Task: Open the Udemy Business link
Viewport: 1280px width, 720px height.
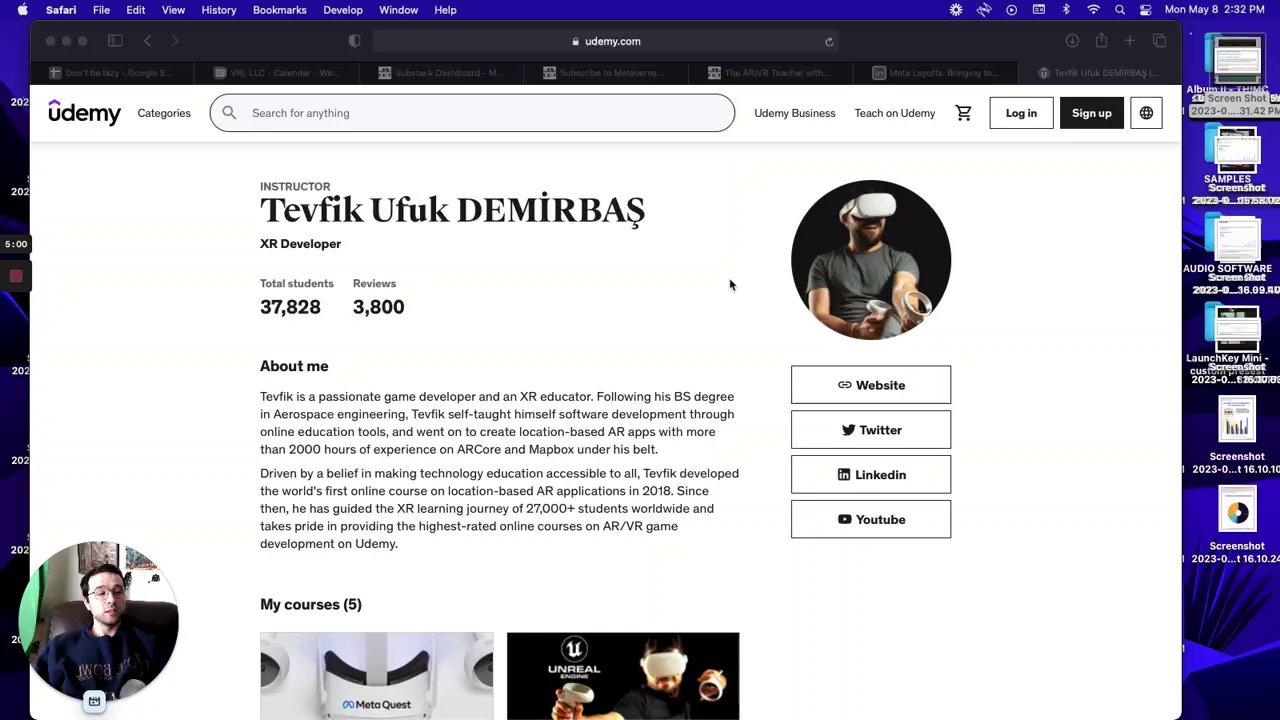Action: [794, 113]
